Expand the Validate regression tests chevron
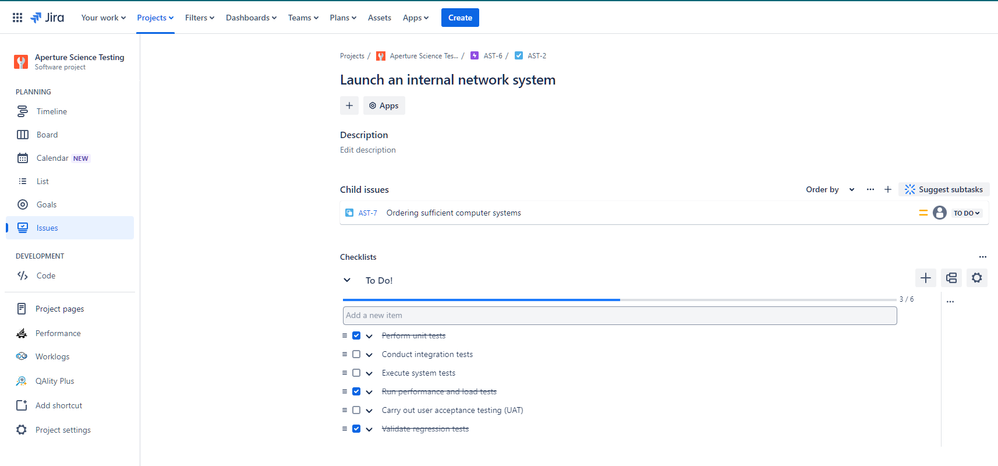The image size is (998, 466). pos(369,430)
